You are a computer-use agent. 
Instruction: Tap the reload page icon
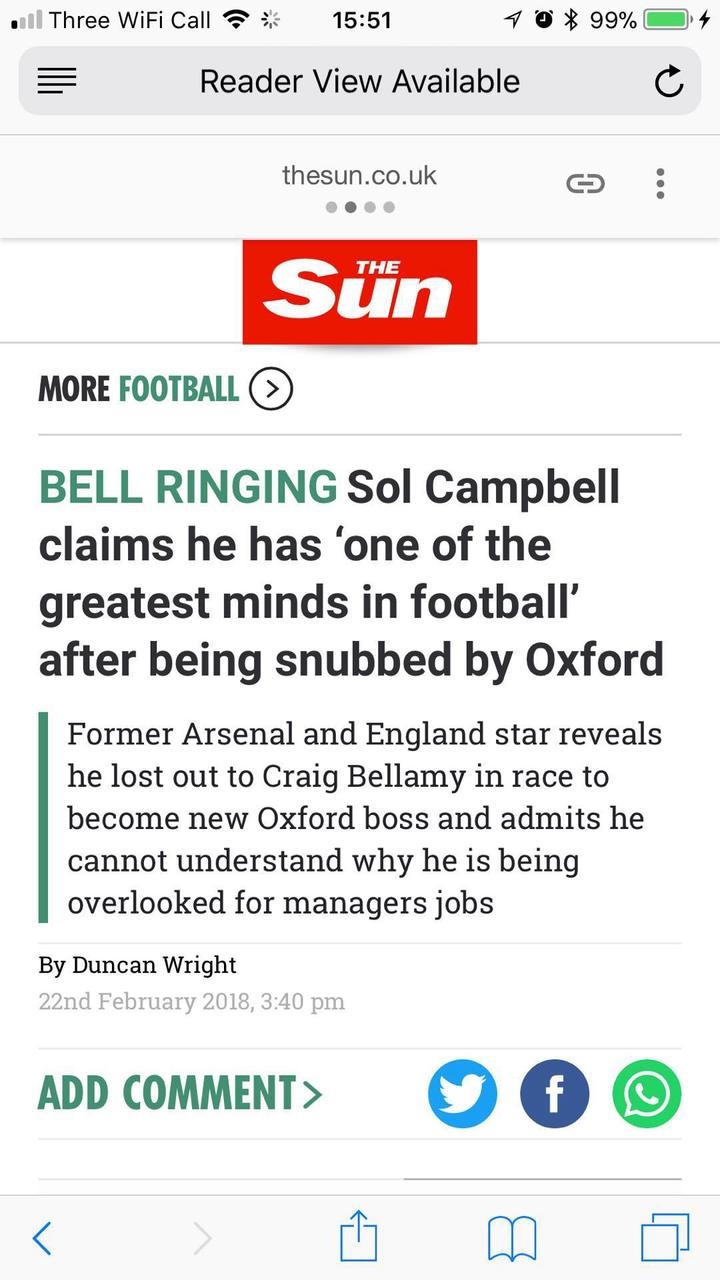668,82
